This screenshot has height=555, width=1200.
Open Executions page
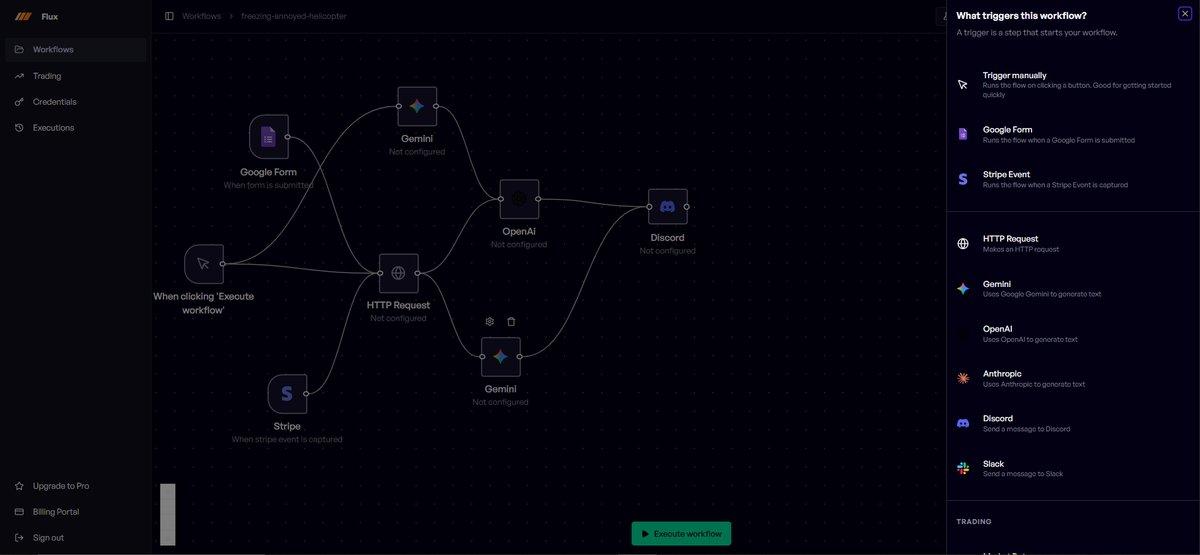(x=76, y=128)
